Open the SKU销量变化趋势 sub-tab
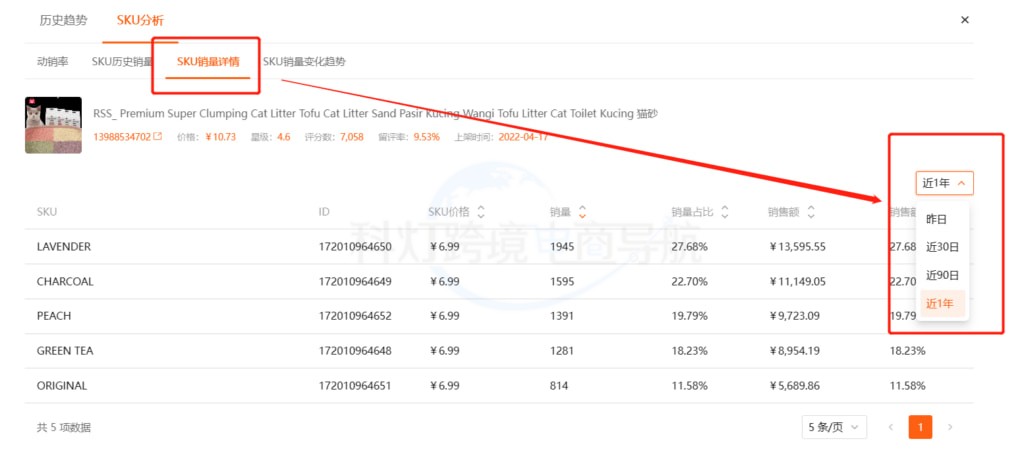The image size is (1024, 462). [304, 62]
